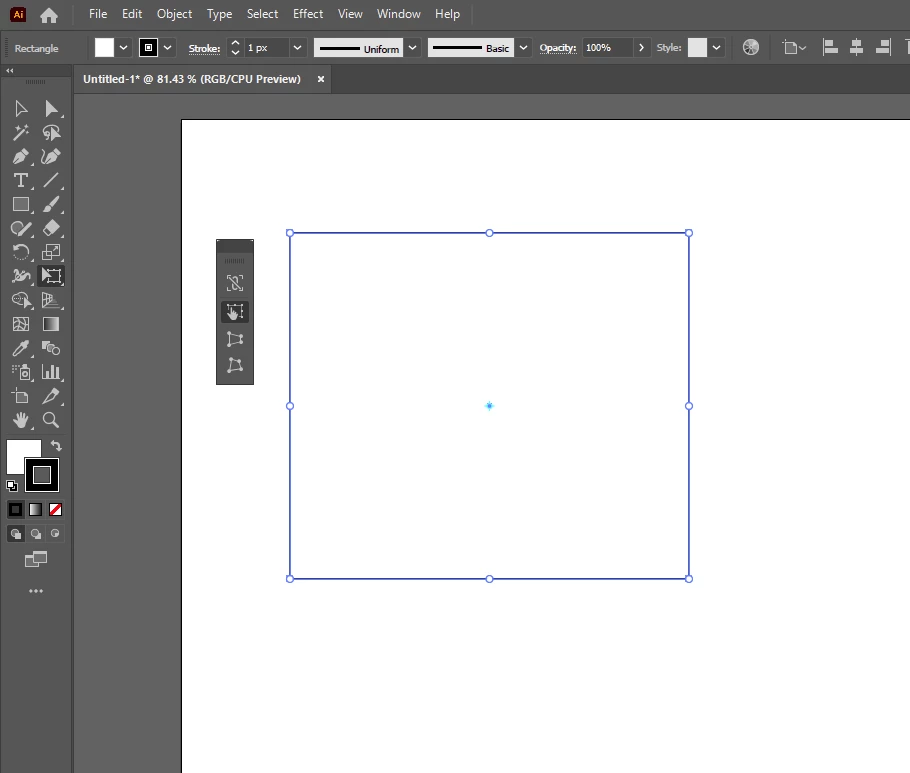910x773 pixels.
Task: Pick the Paintbrush tool
Action: pyautogui.click(x=51, y=204)
